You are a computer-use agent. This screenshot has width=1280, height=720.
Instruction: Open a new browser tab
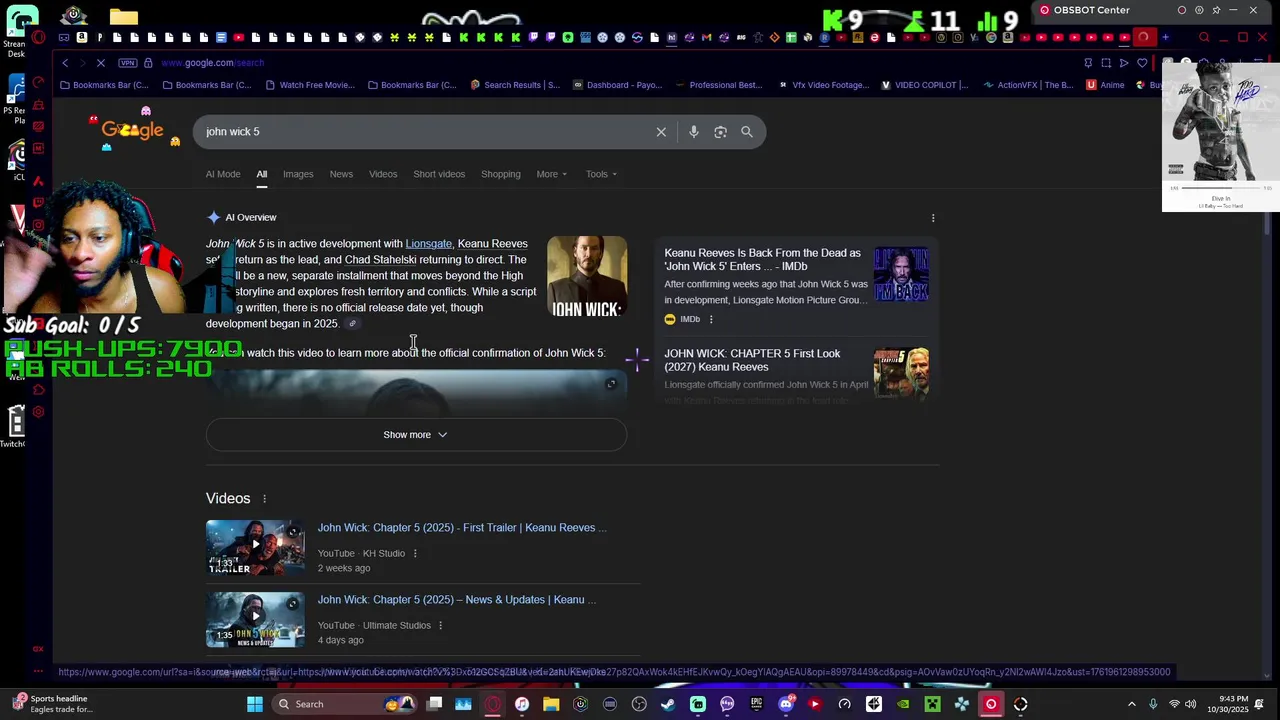(1165, 38)
